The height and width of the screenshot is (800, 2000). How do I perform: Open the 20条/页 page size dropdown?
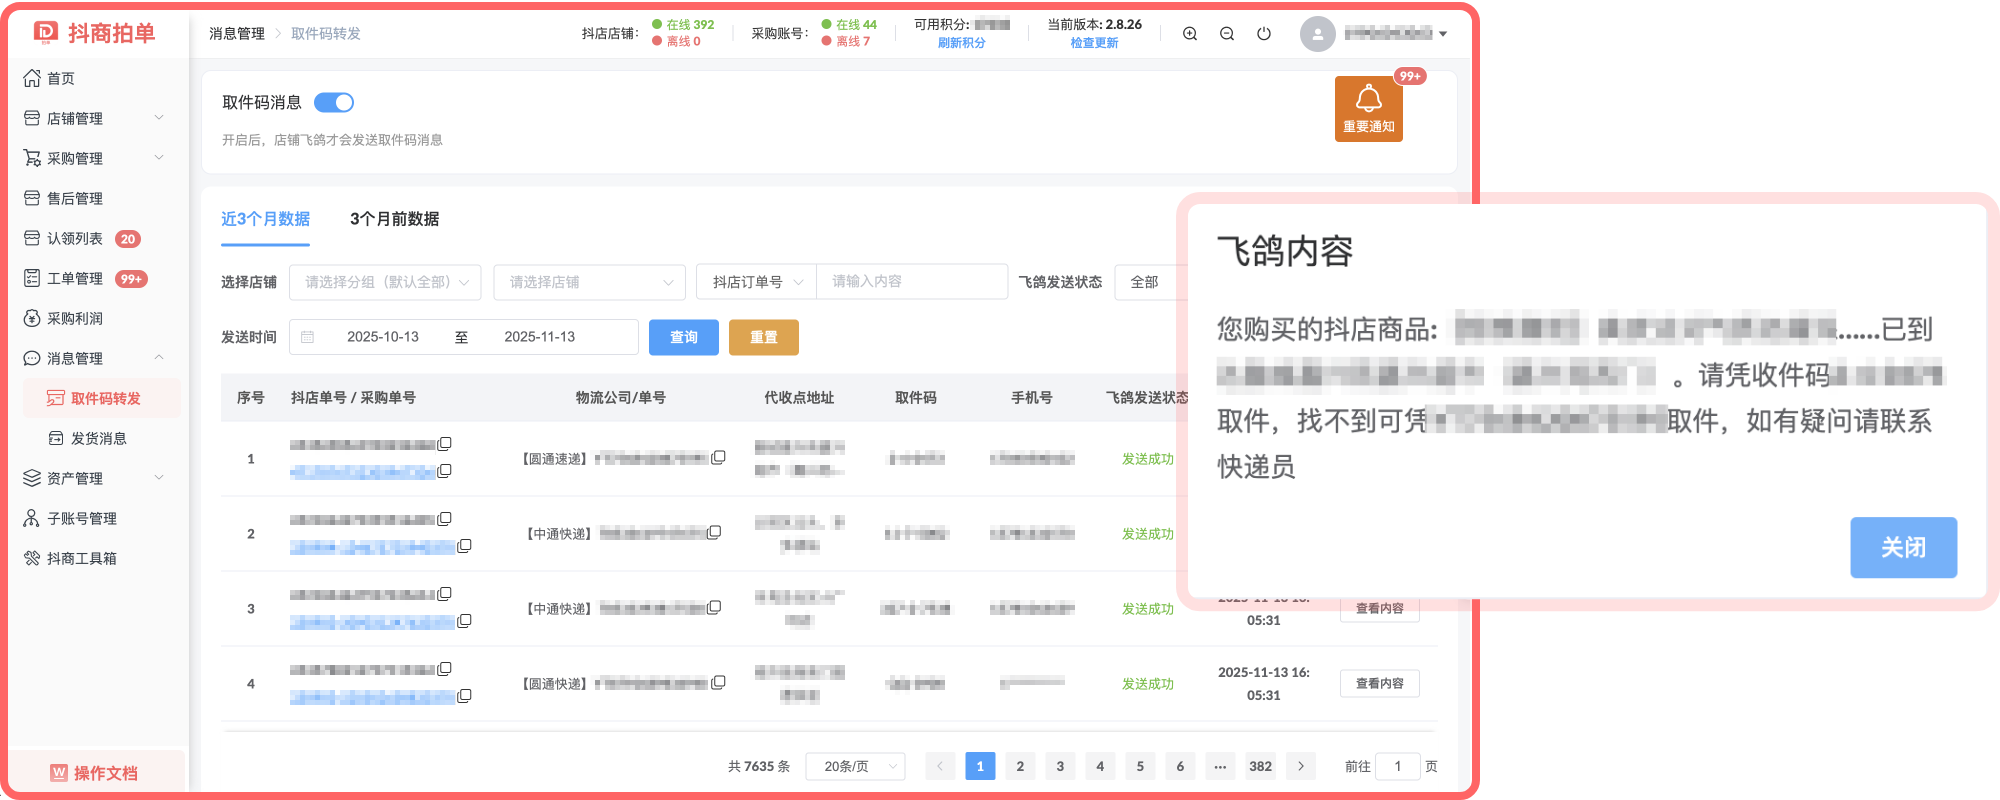click(855, 766)
